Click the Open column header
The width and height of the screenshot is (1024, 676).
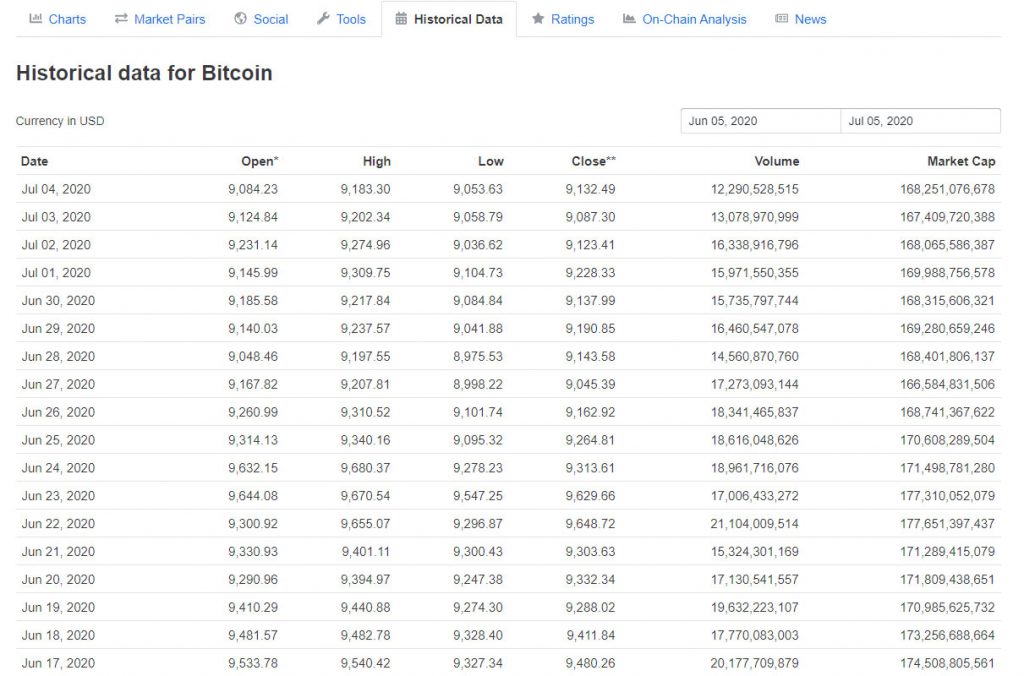point(257,161)
